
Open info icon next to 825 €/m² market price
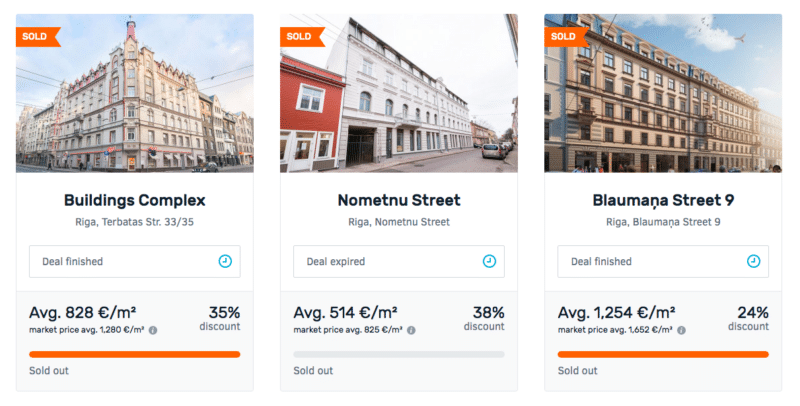click(411, 331)
